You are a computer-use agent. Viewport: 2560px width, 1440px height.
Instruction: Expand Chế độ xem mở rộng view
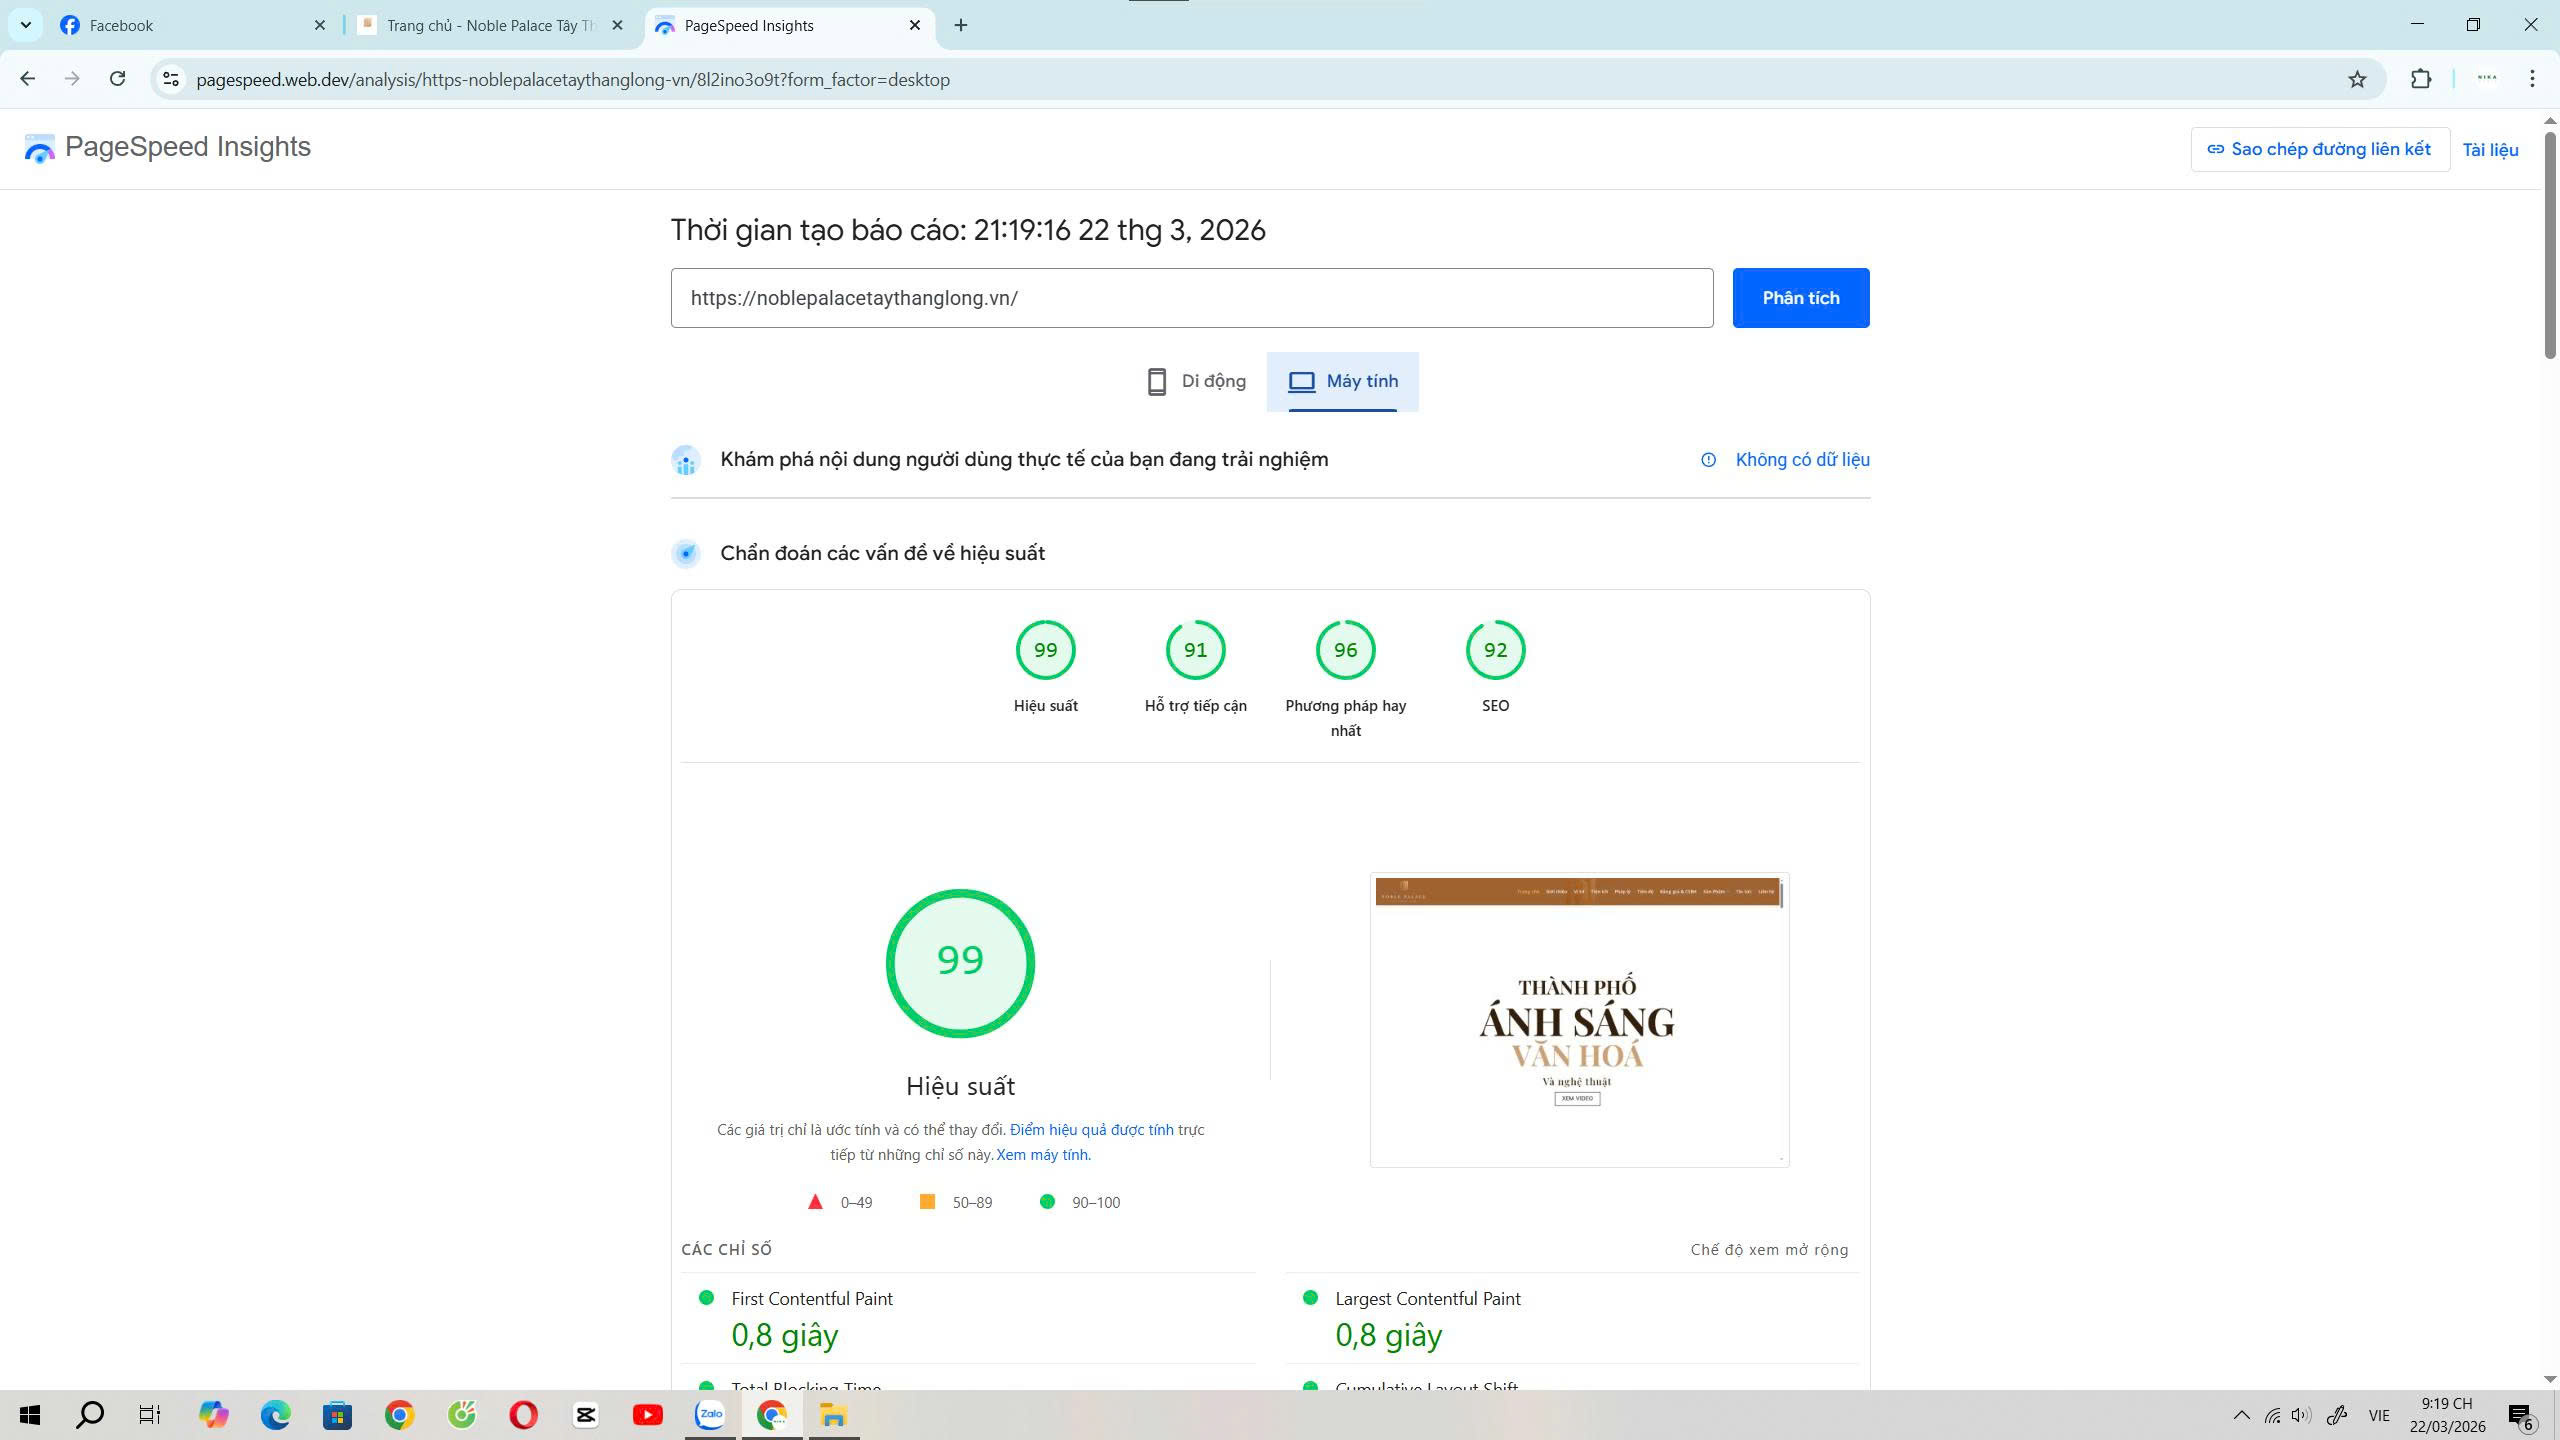[1768, 1249]
